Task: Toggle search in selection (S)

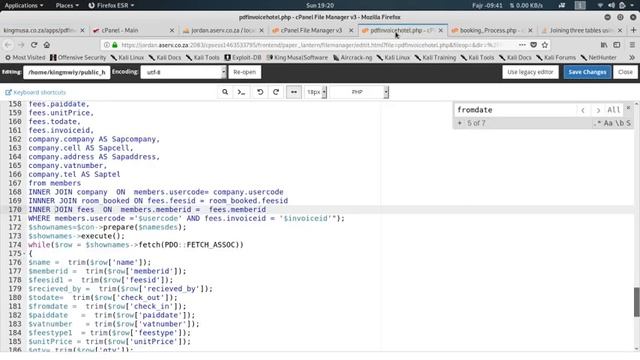Action: (x=628, y=123)
